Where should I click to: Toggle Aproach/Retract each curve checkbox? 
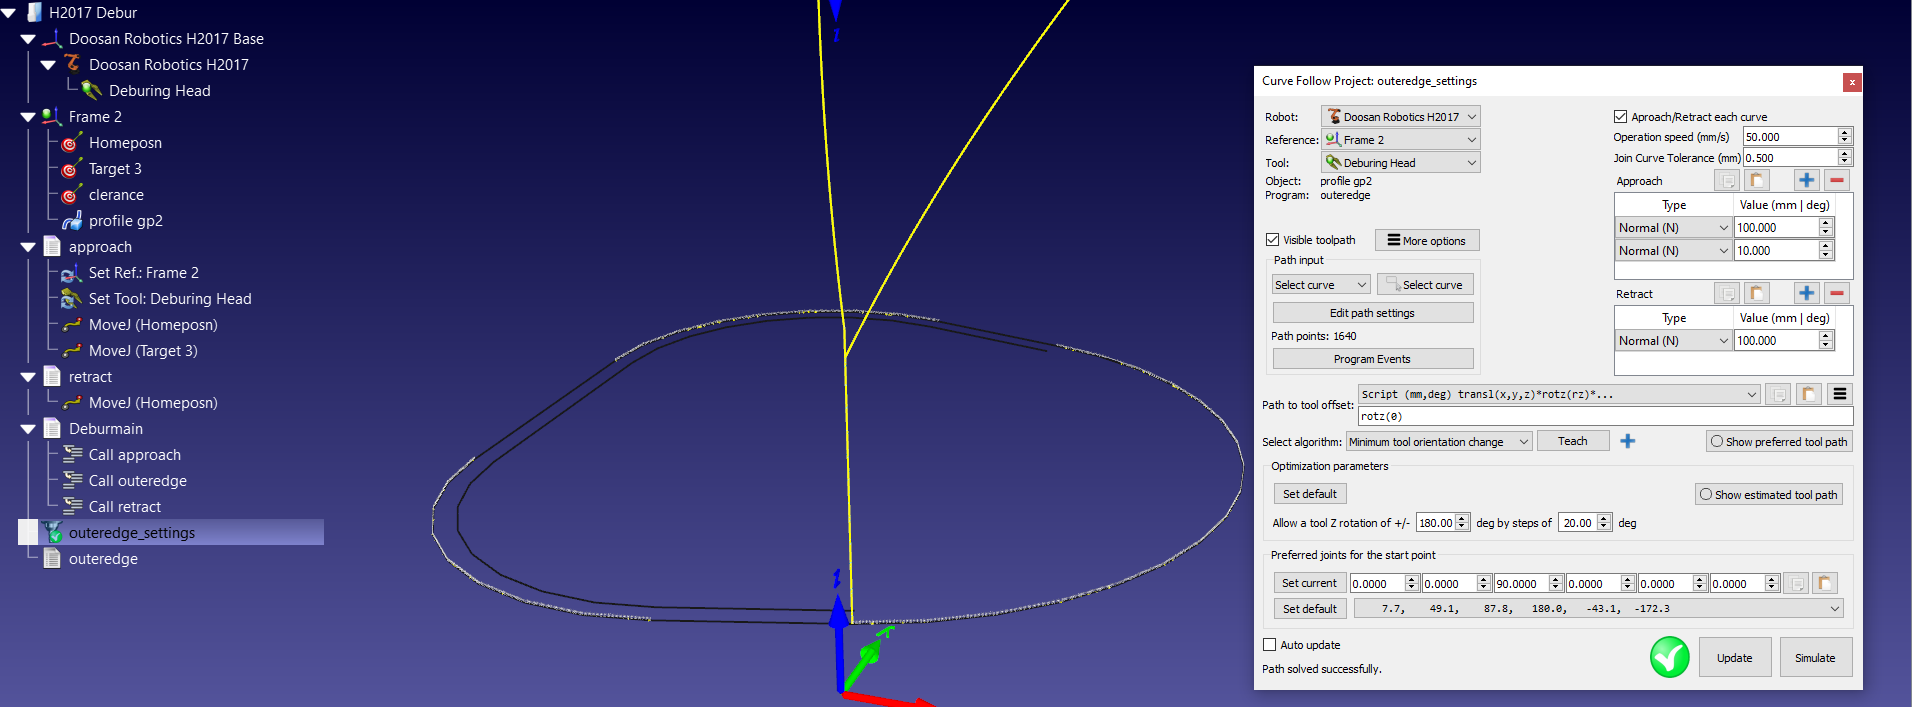[x=1620, y=117]
